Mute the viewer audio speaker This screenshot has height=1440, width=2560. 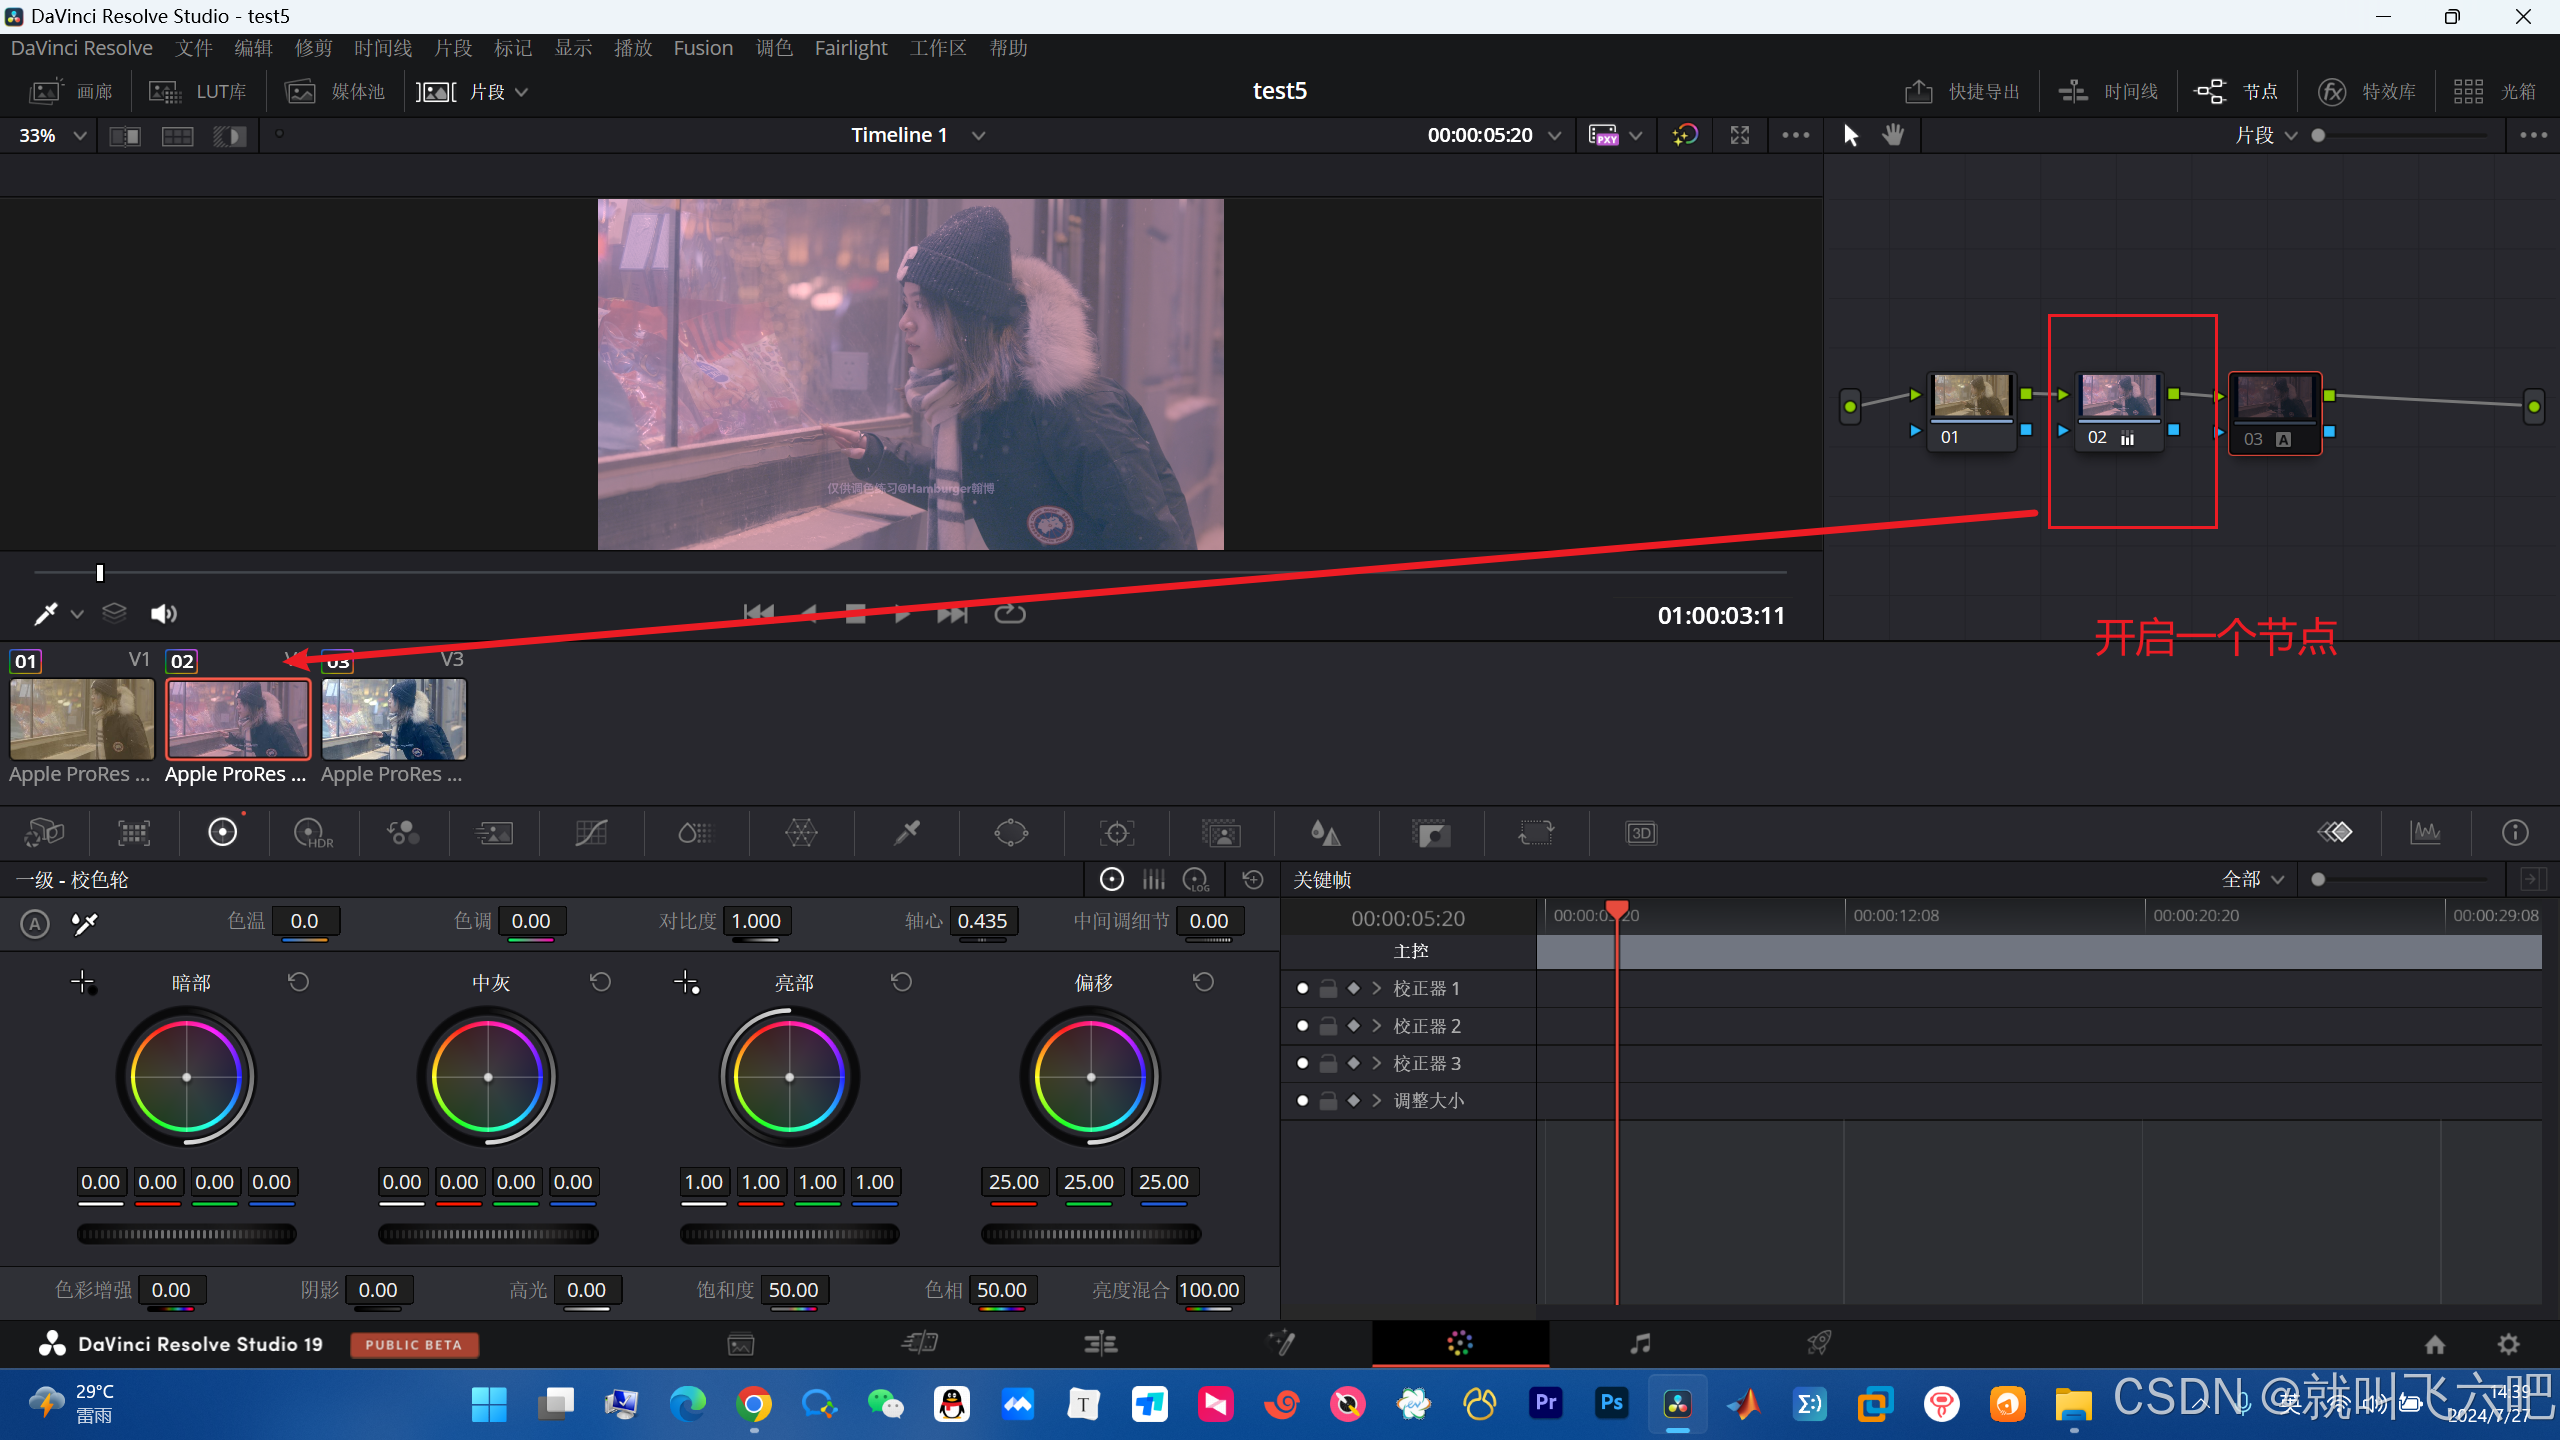(x=163, y=613)
